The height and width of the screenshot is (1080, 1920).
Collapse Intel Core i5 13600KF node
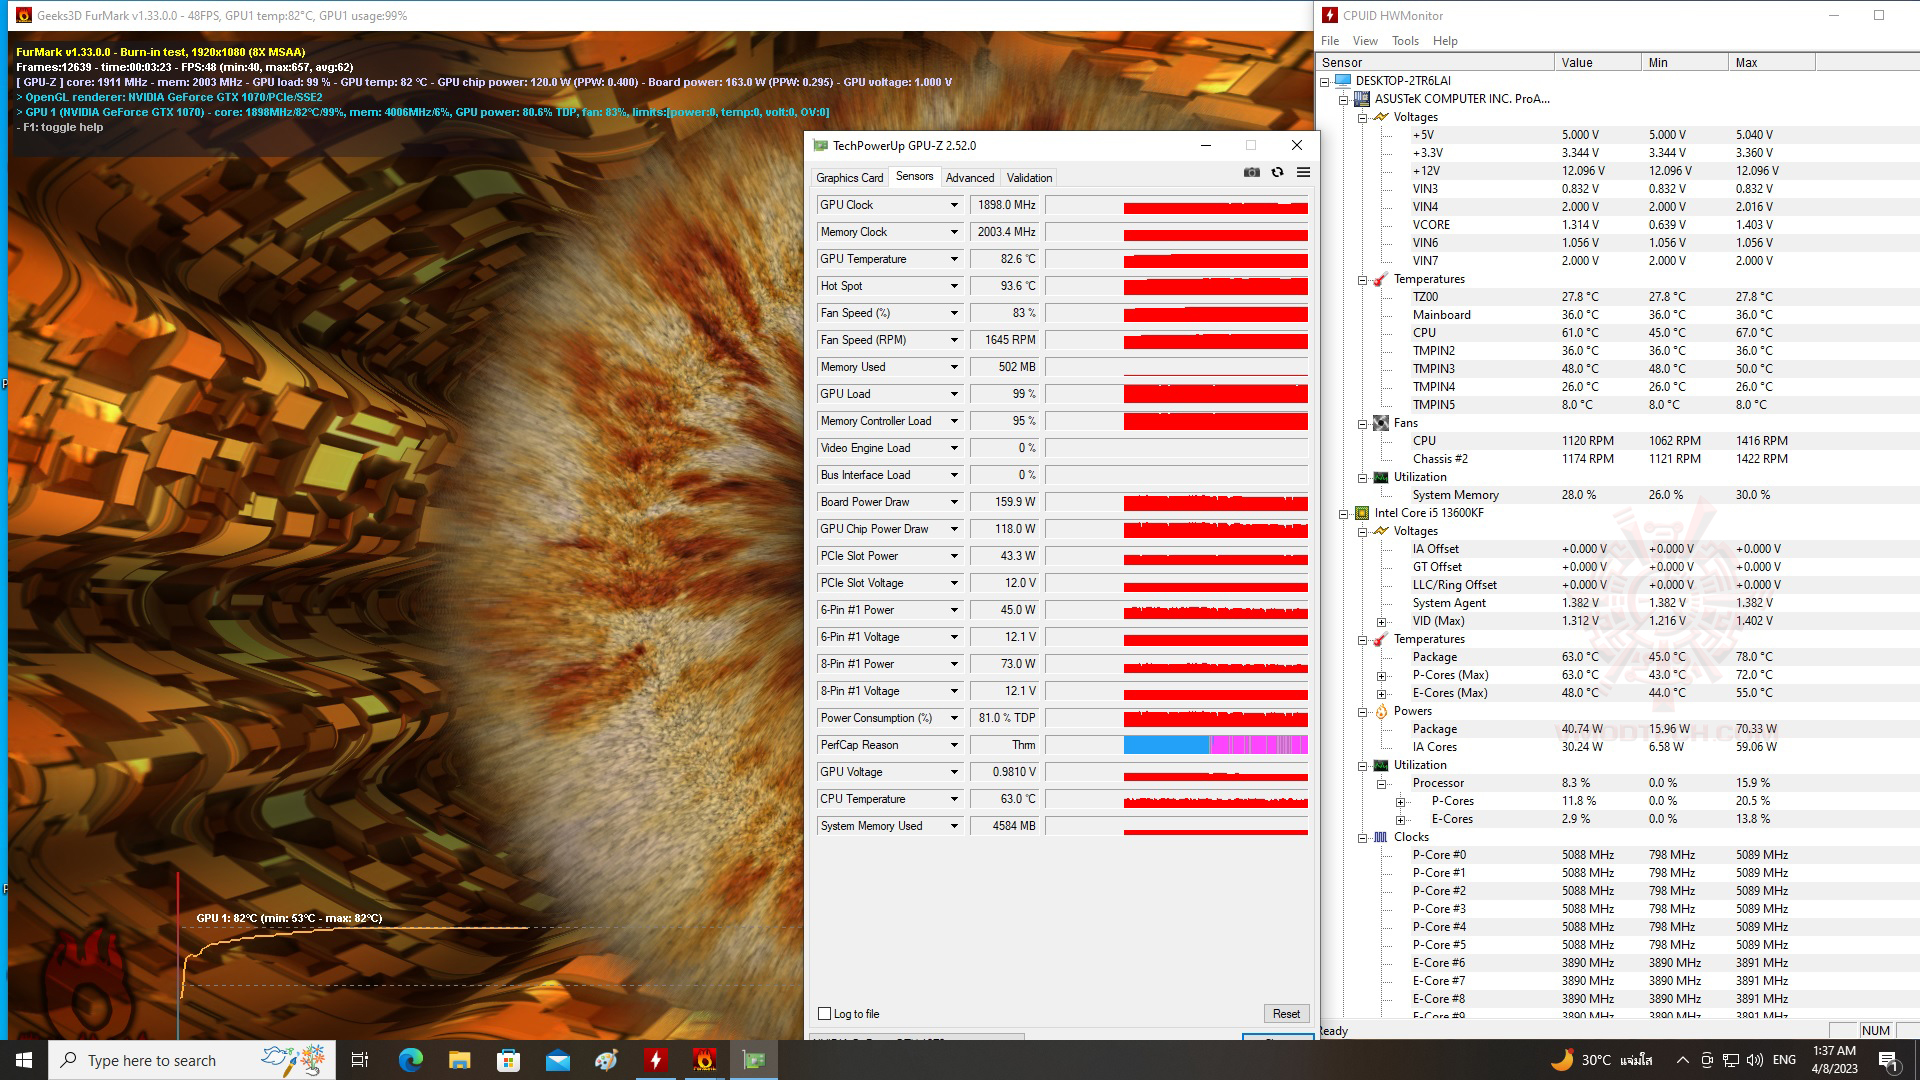point(1343,513)
